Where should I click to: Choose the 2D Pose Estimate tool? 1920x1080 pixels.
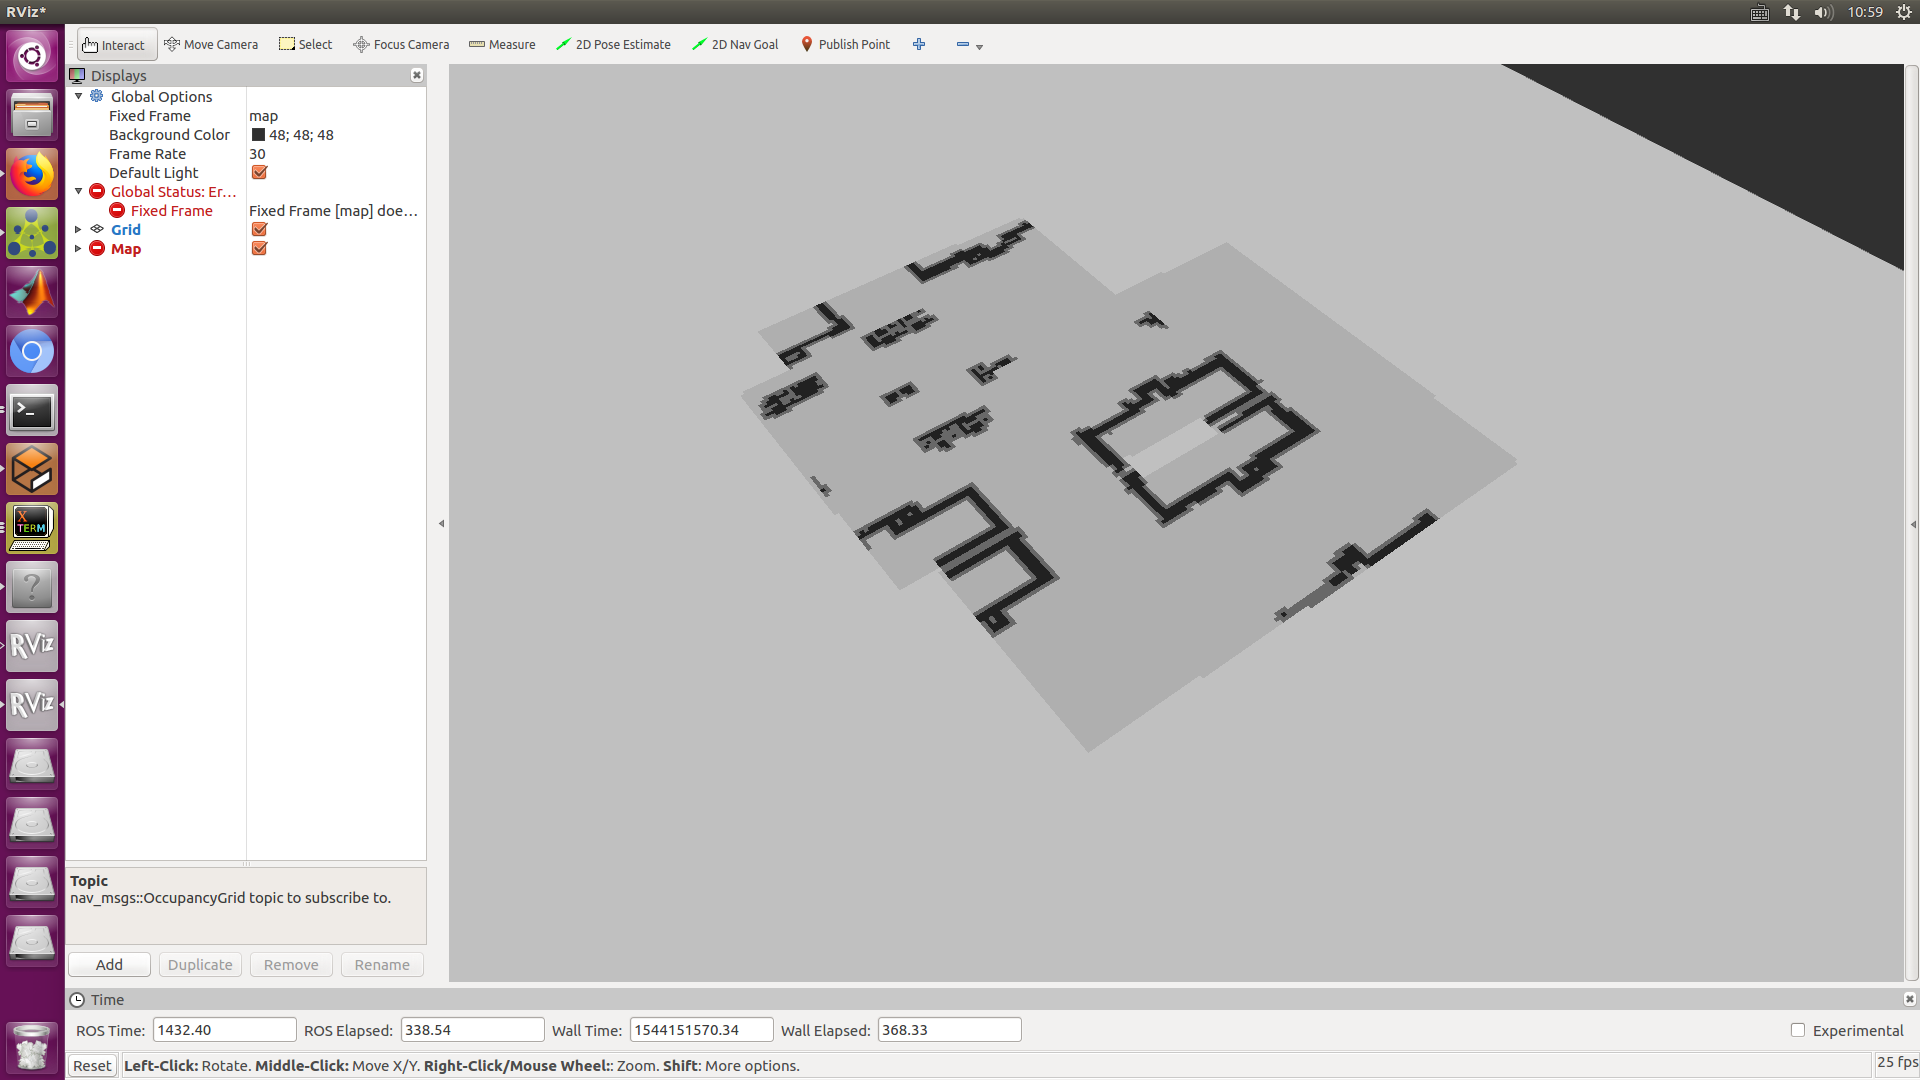pos(613,45)
